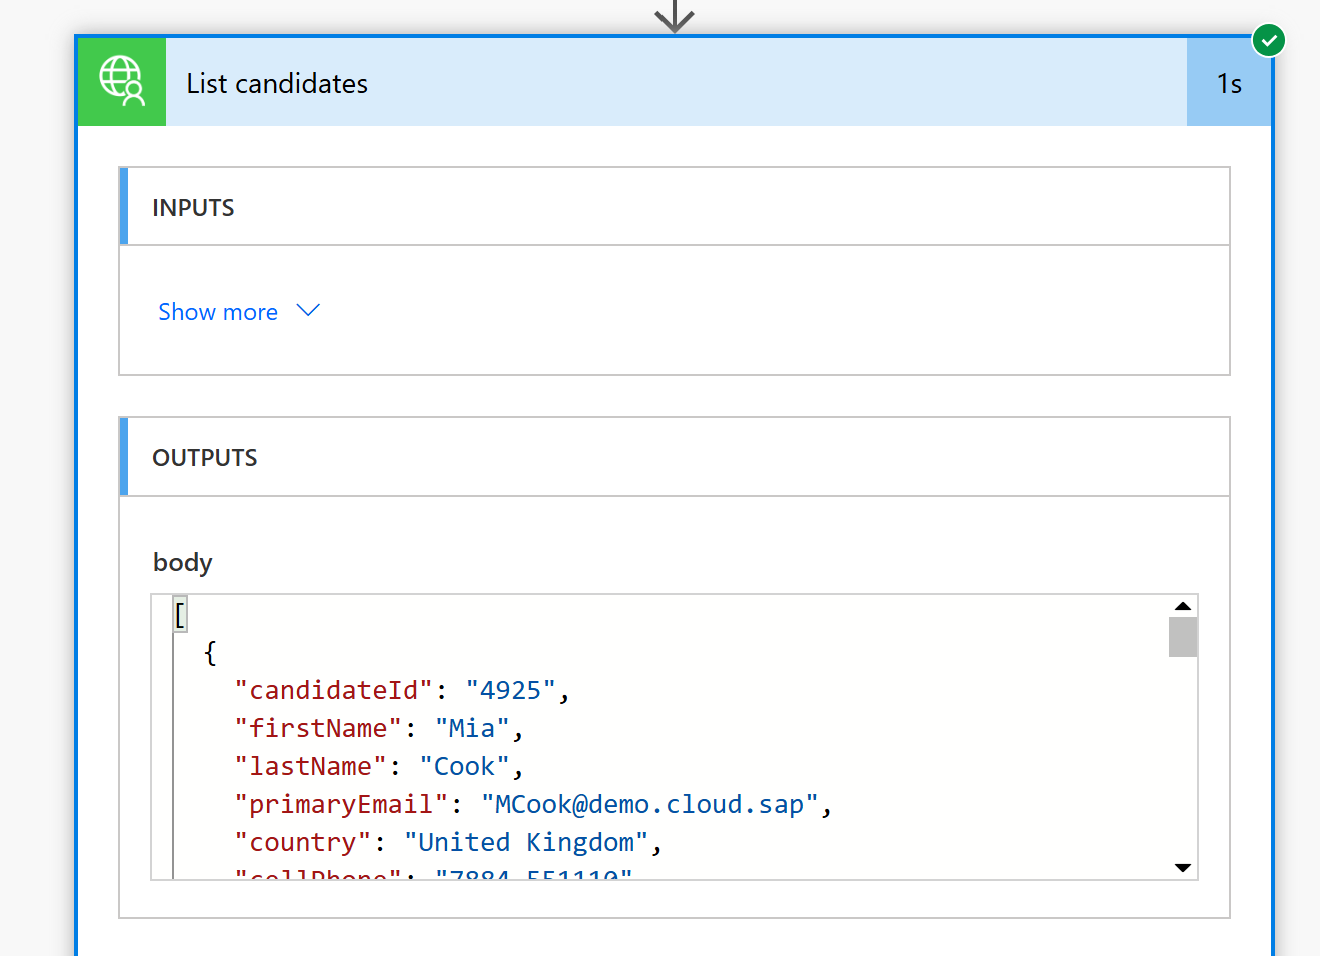The image size is (1320, 956).
Task: Click the firstName value "Mia"
Action: coord(472,729)
